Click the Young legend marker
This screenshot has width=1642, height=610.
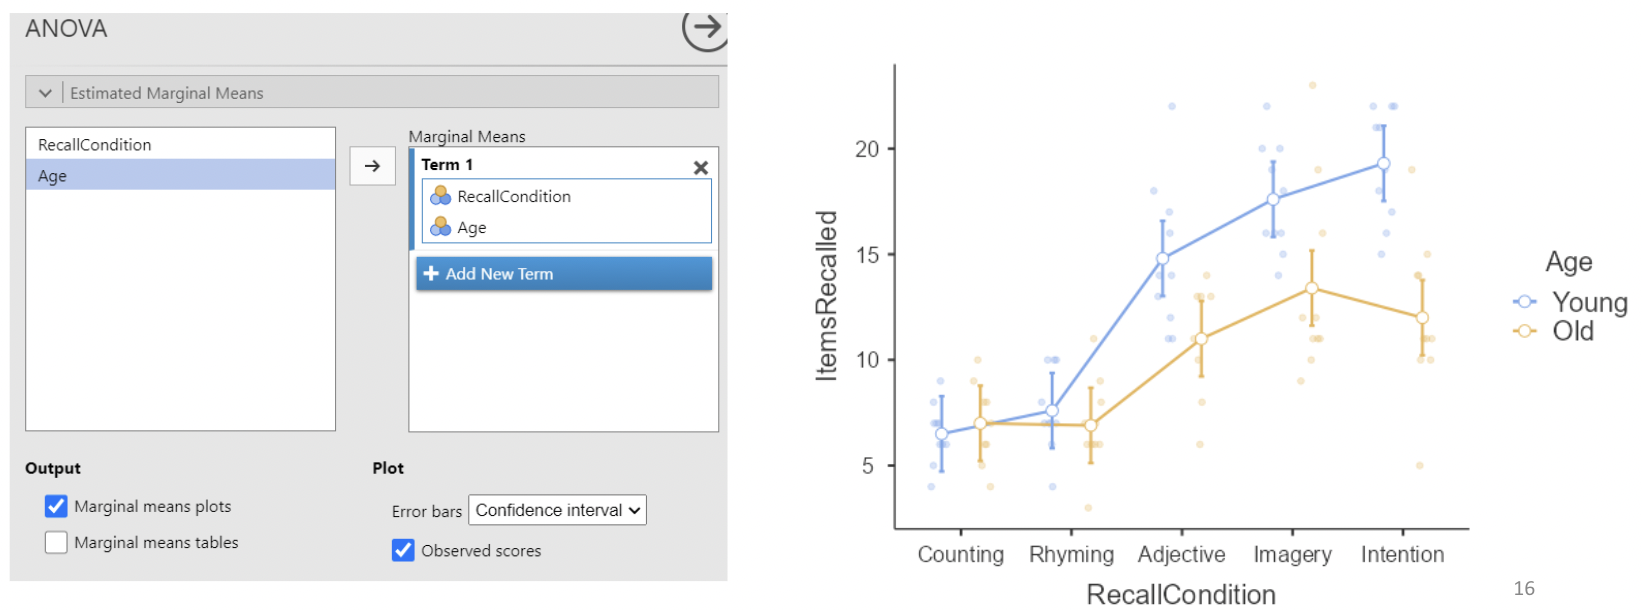click(x=1525, y=302)
